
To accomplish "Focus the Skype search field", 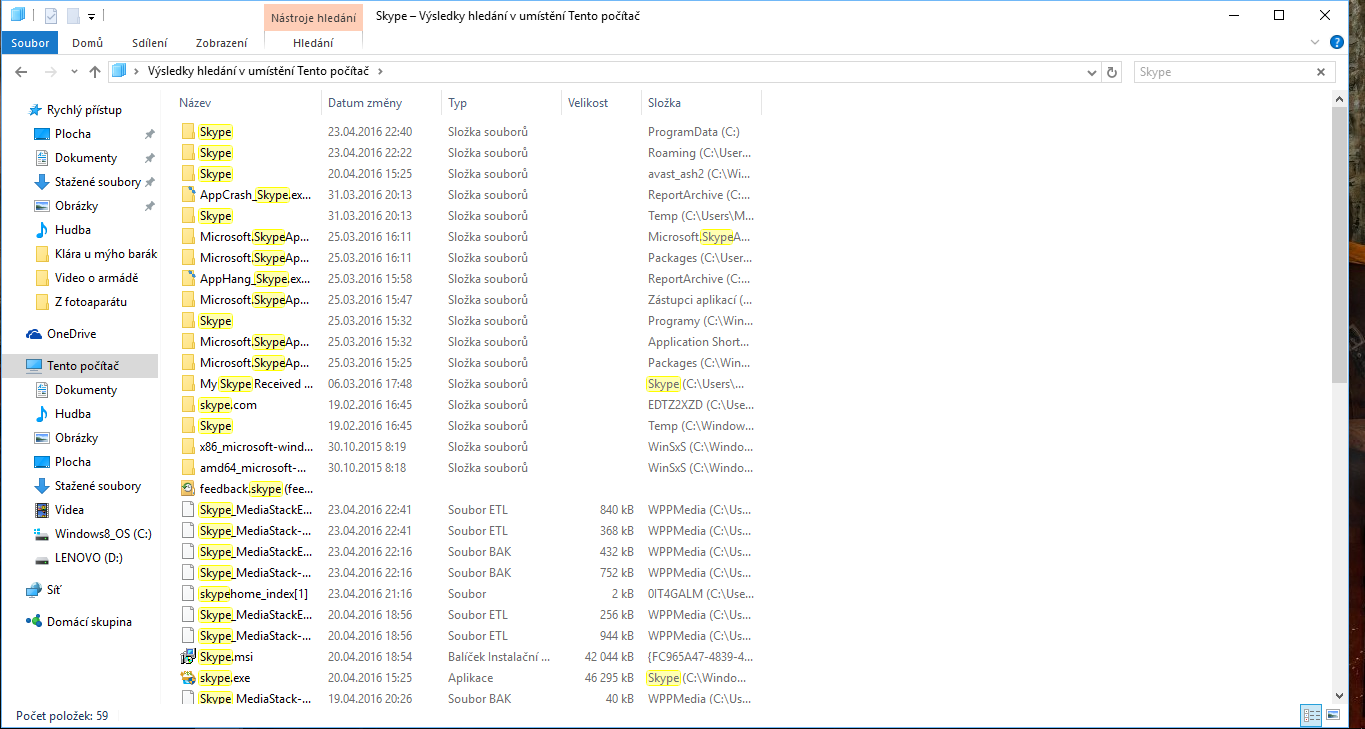I will (x=1225, y=72).
